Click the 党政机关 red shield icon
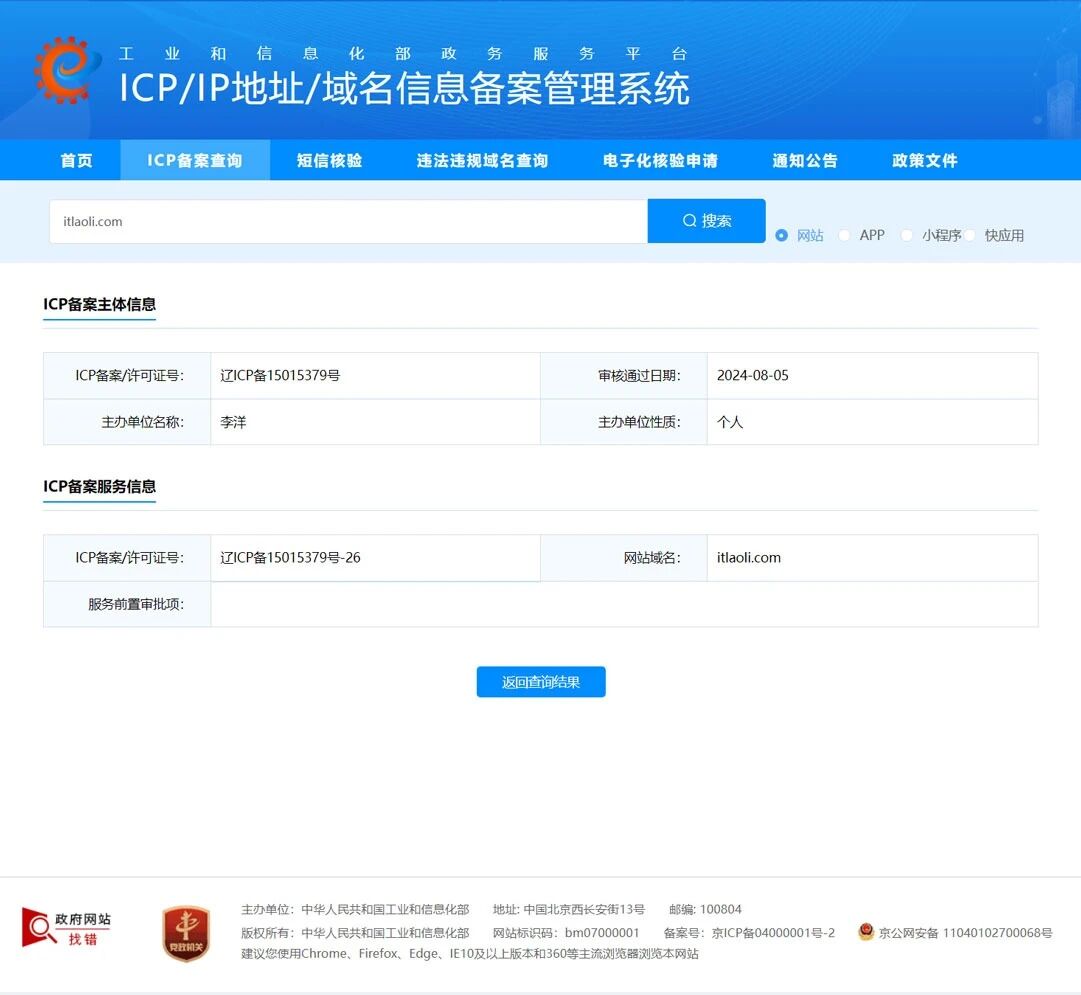Viewport: 1081px width, 995px height. 186,933
